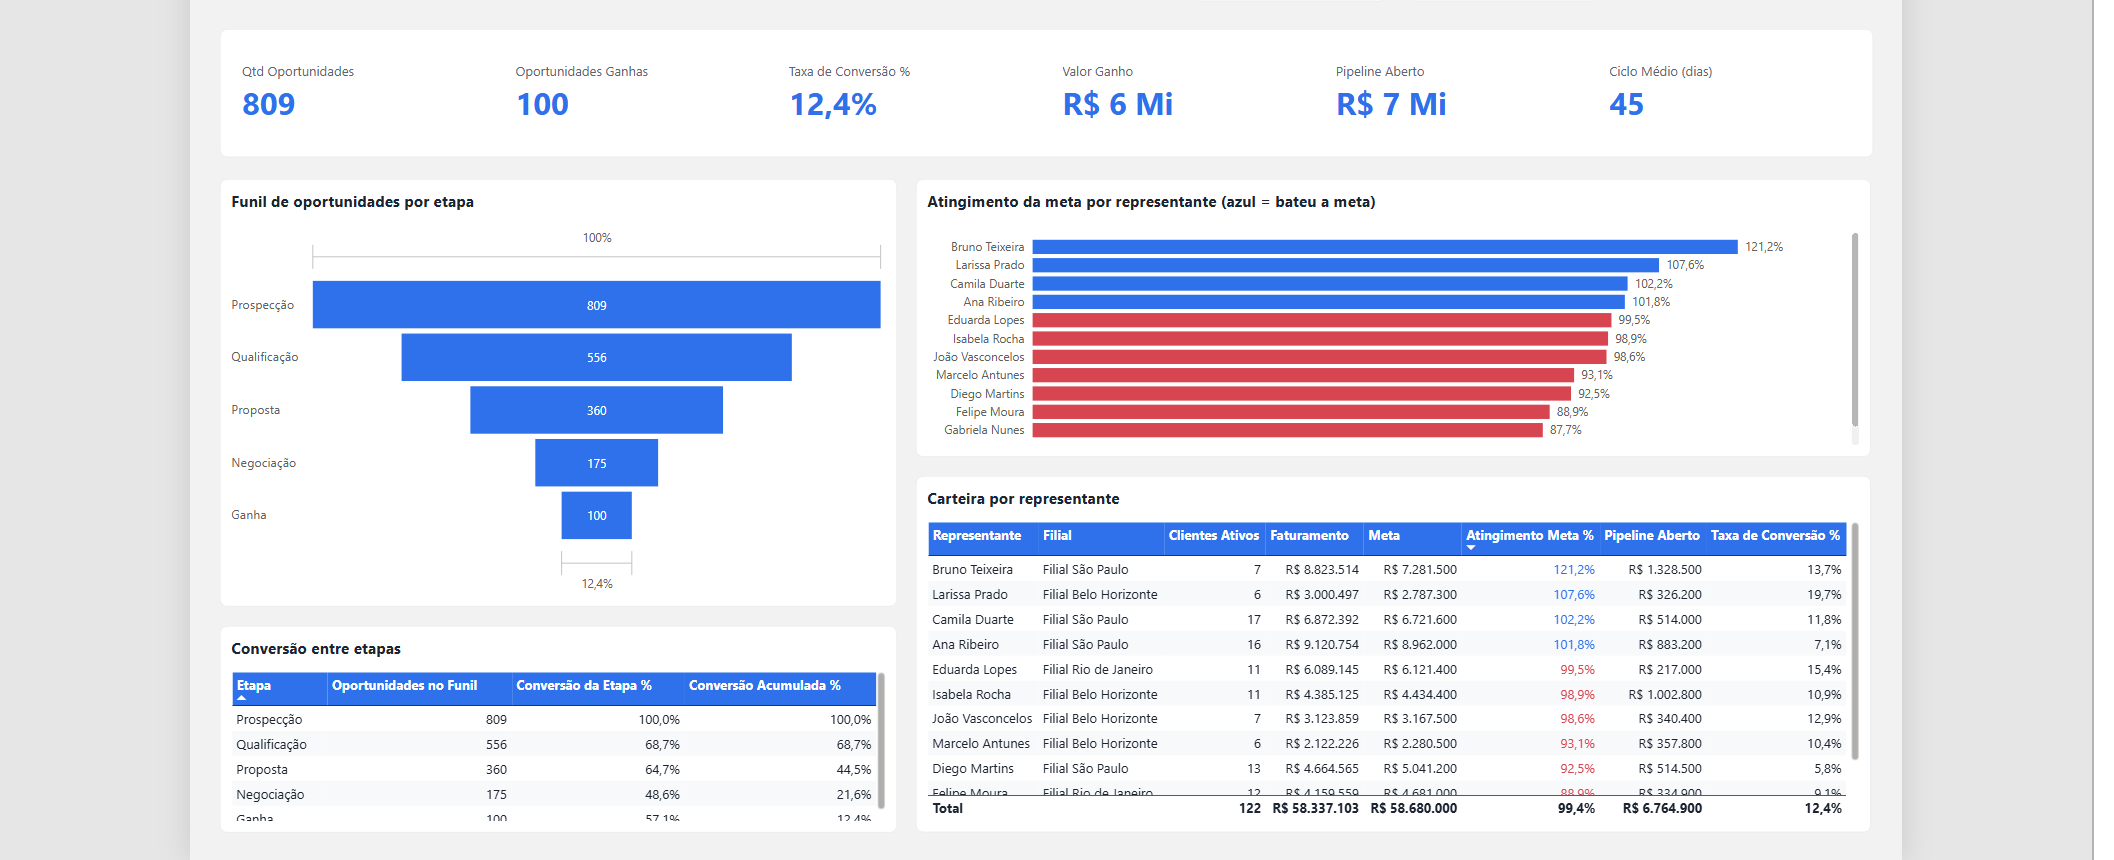Image resolution: width=2114 pixels, height=860 pixels.
Task: Click the sort arrow under the Etapa header
Action: [x=241, y=698]
